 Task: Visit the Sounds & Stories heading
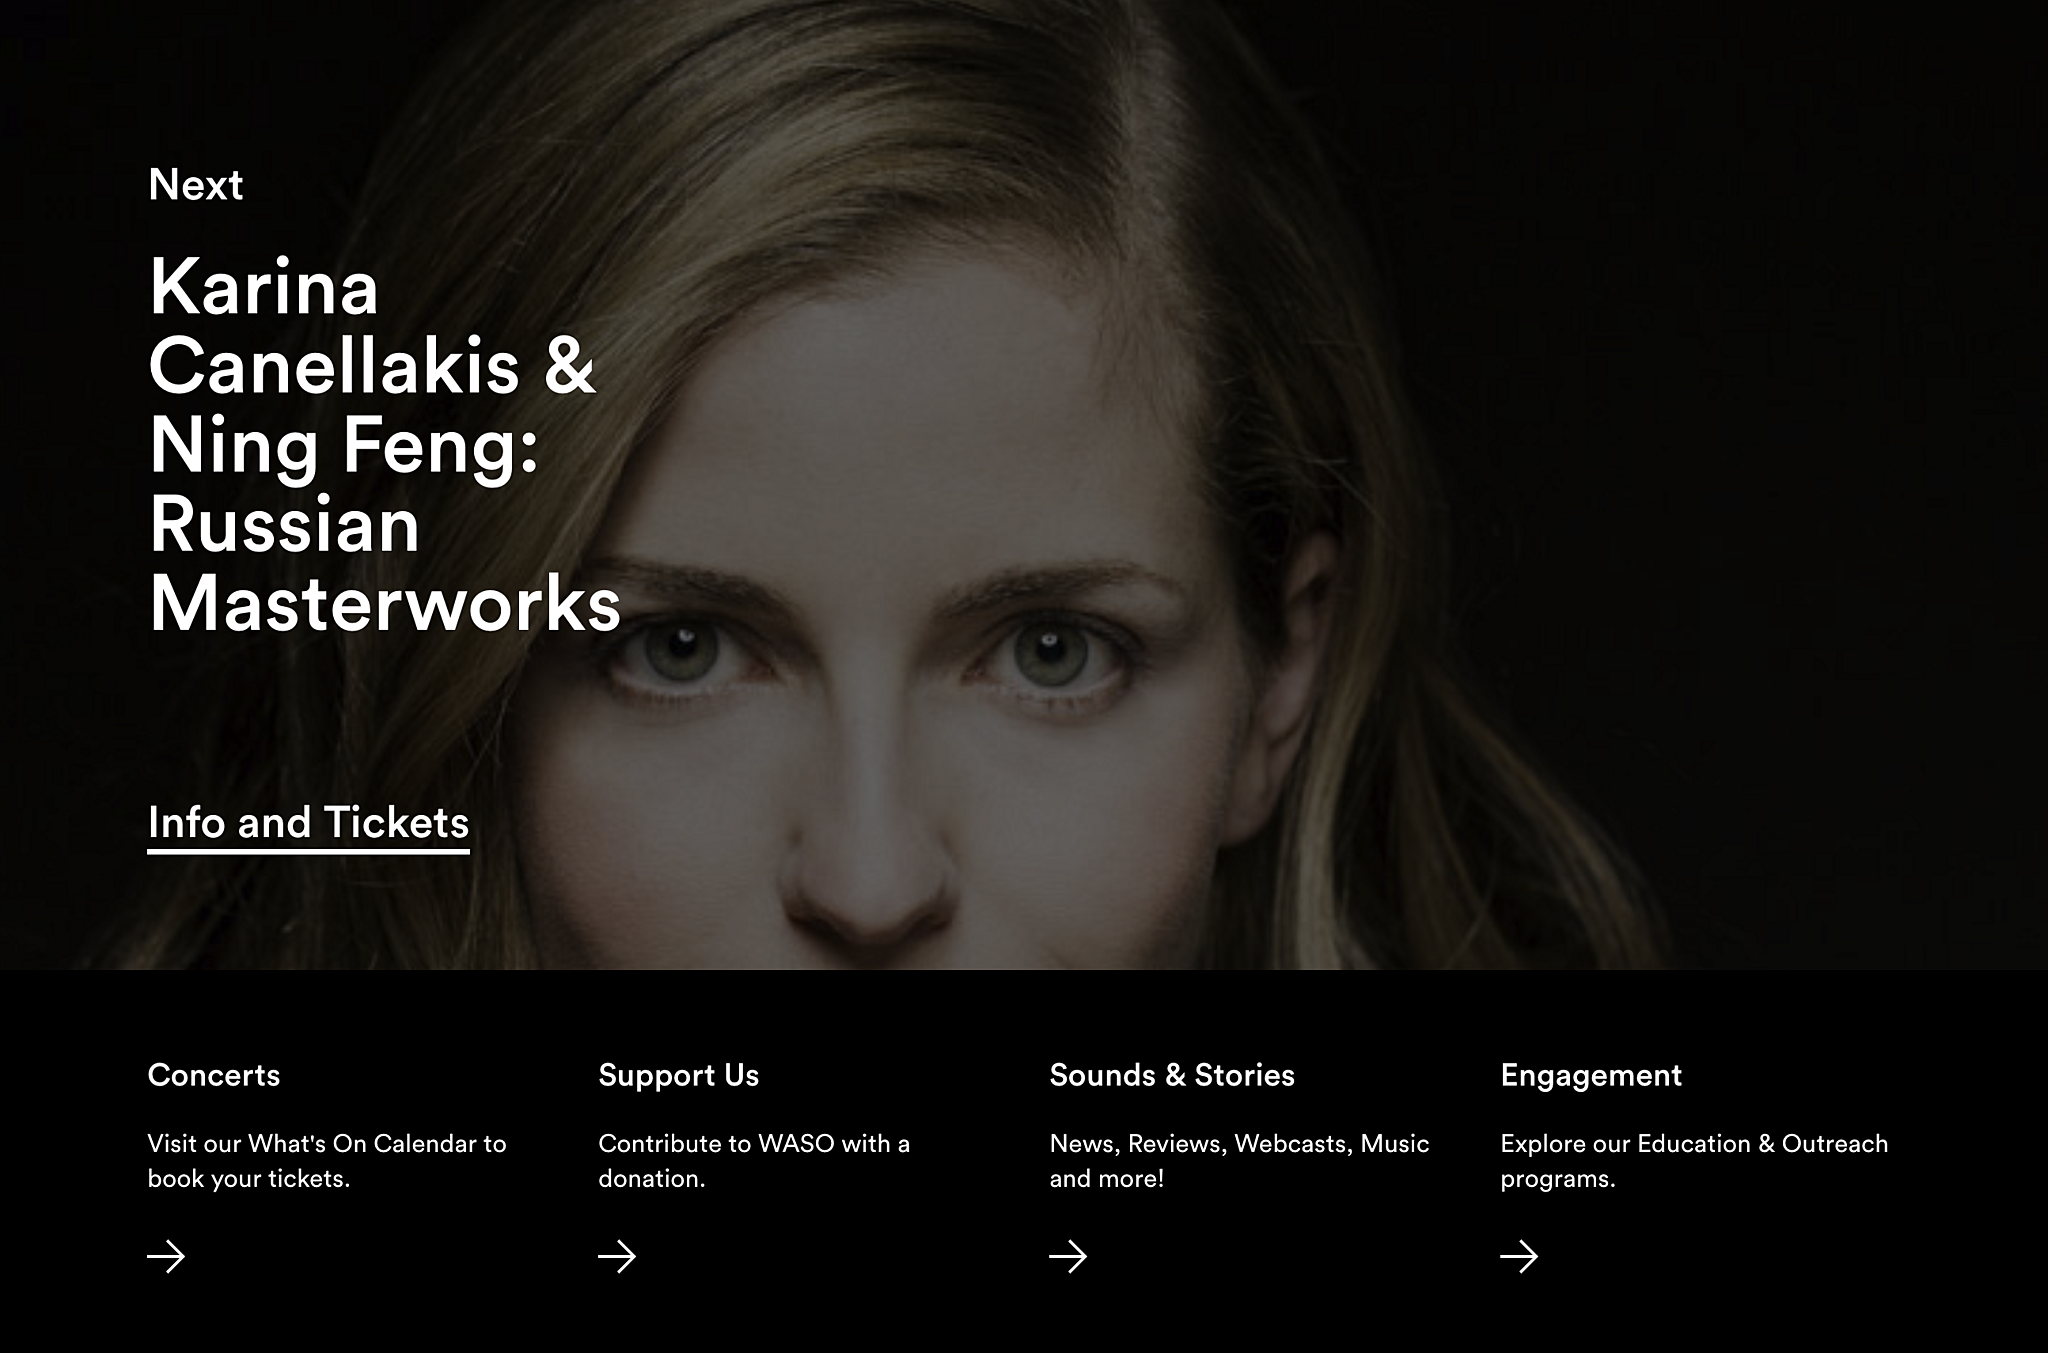[x=1172, y=1075]
